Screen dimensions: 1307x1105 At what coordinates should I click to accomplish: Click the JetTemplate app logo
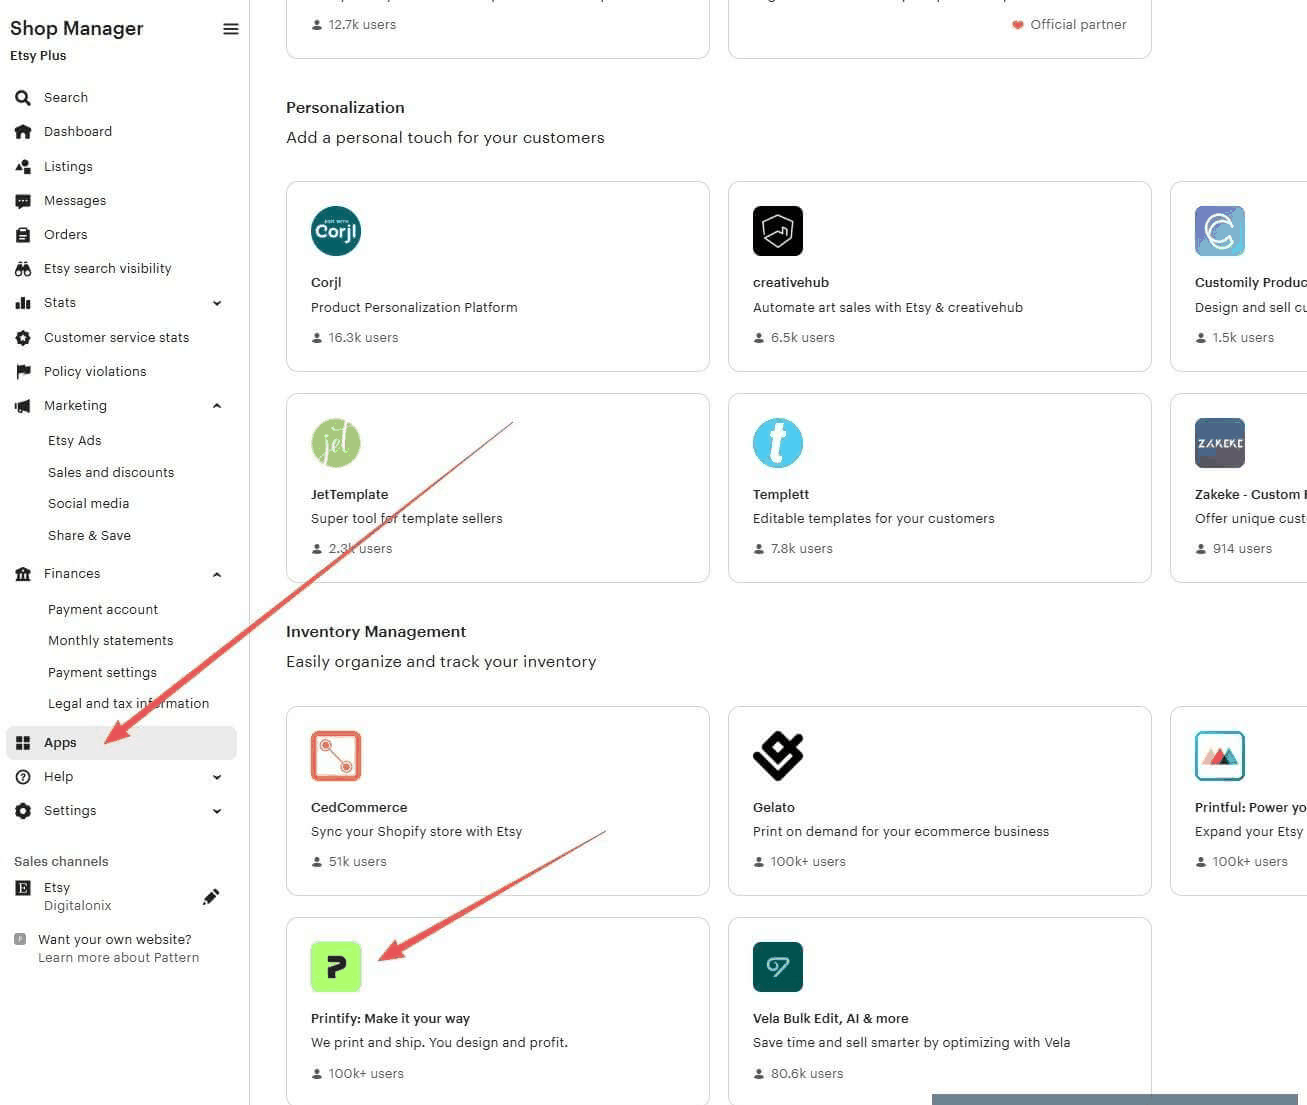pos(336,443)
